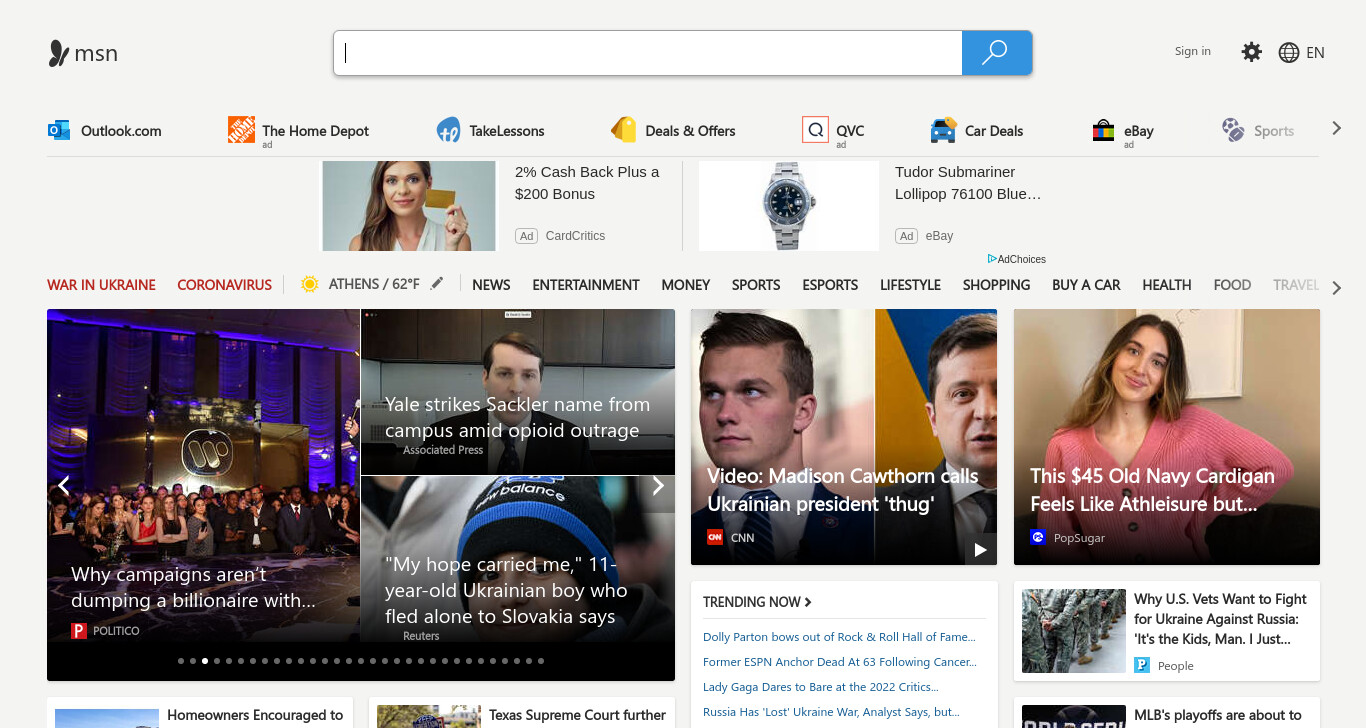Open the Deals & Offers tag icon
The width and height of the screenshot is (1366, 728).
624,130
